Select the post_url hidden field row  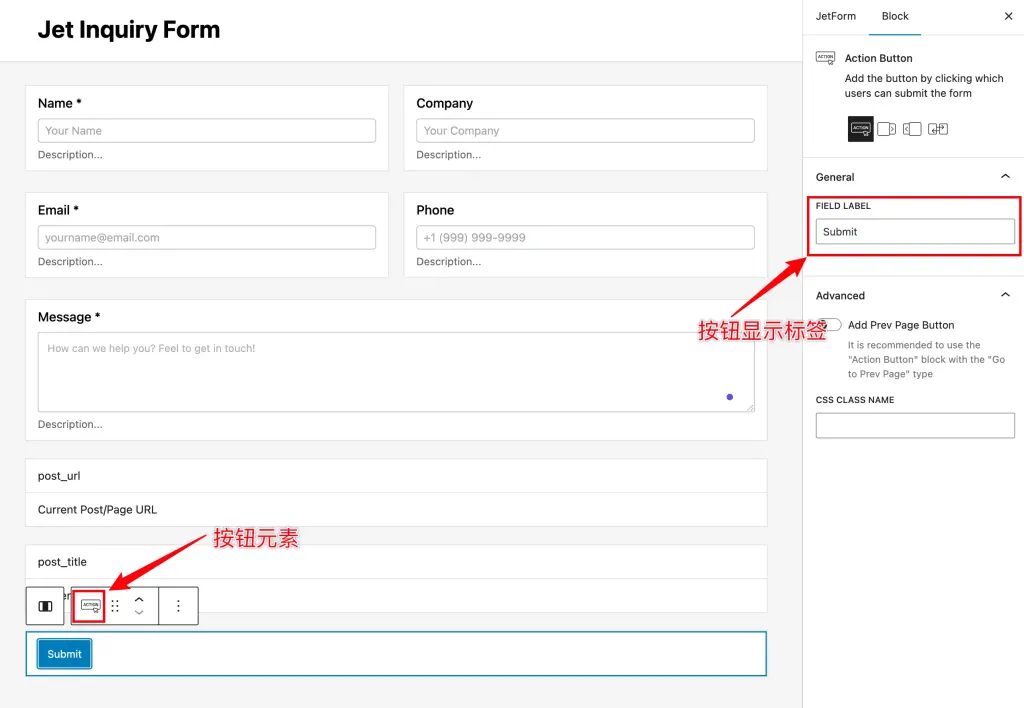(396, 476)
